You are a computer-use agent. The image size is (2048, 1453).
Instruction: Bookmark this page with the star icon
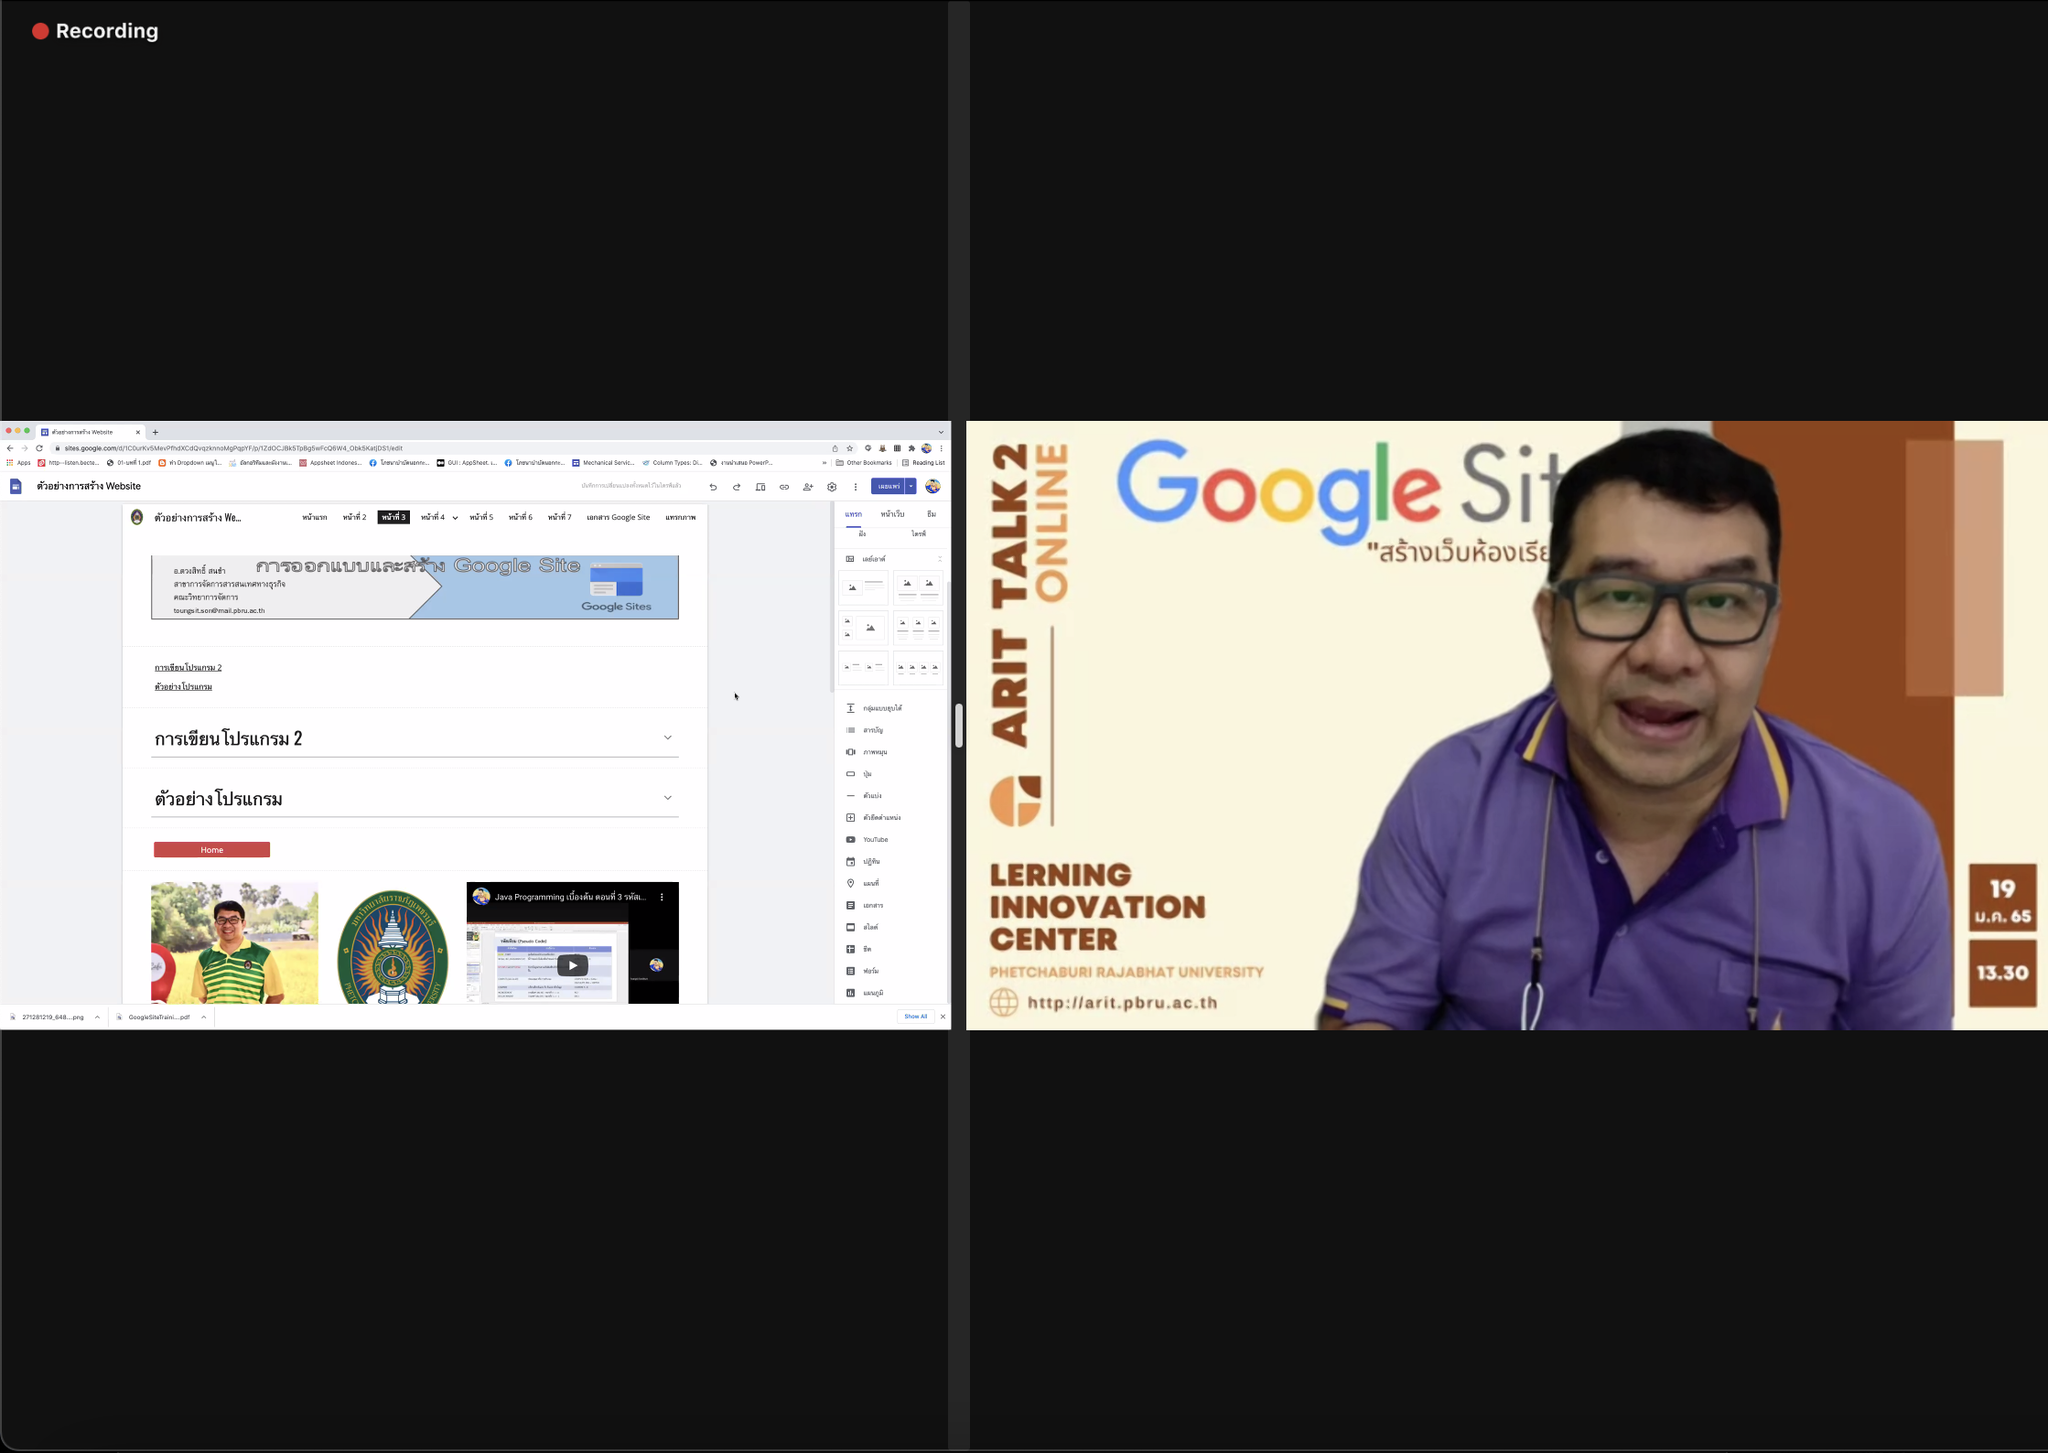click(850, 448)
